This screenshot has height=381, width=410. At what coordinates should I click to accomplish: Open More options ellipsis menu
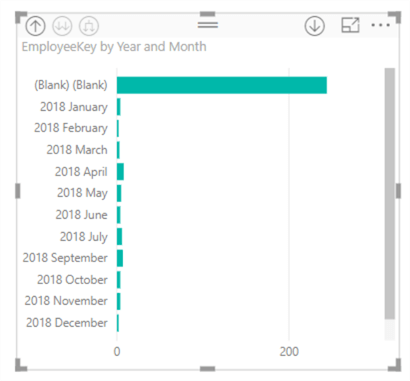(x=381, y=25)
